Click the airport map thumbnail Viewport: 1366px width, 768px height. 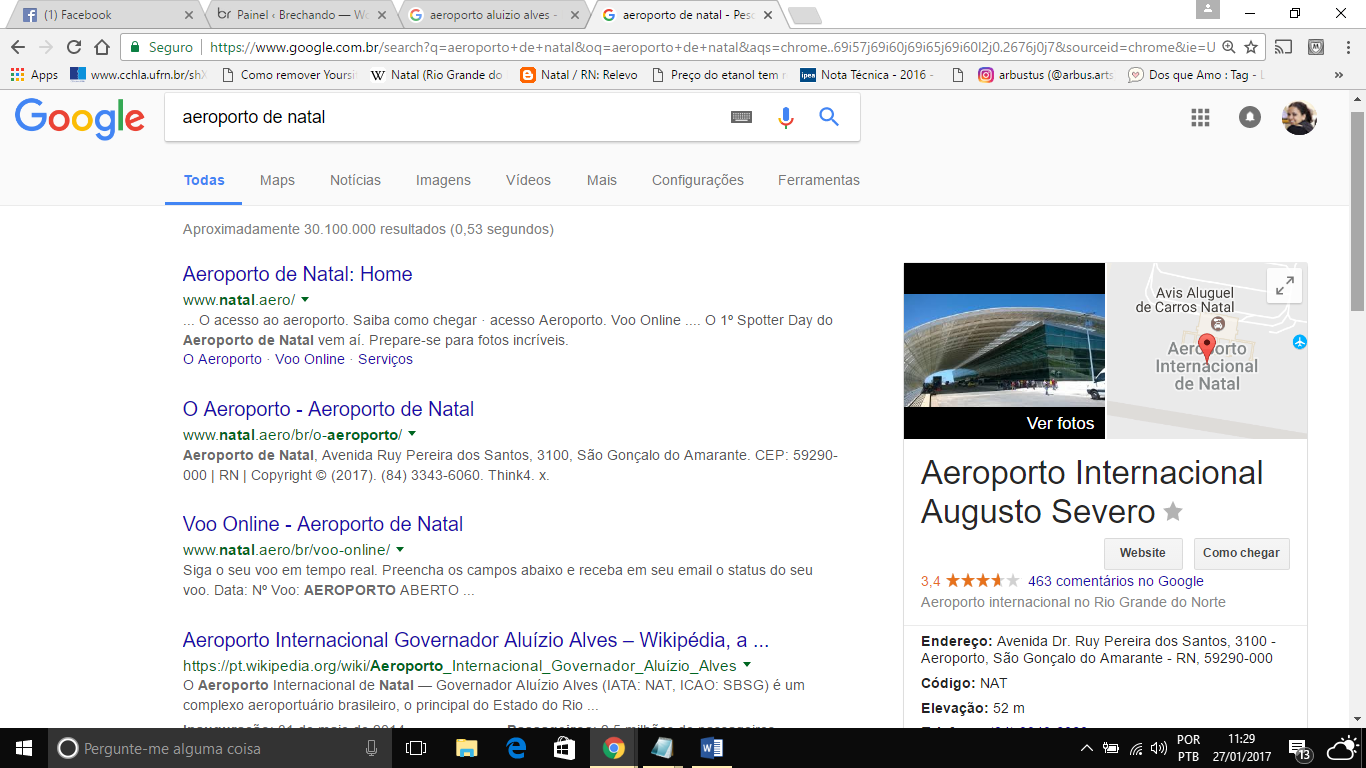pyautogui.click(x=1207, y=351)
